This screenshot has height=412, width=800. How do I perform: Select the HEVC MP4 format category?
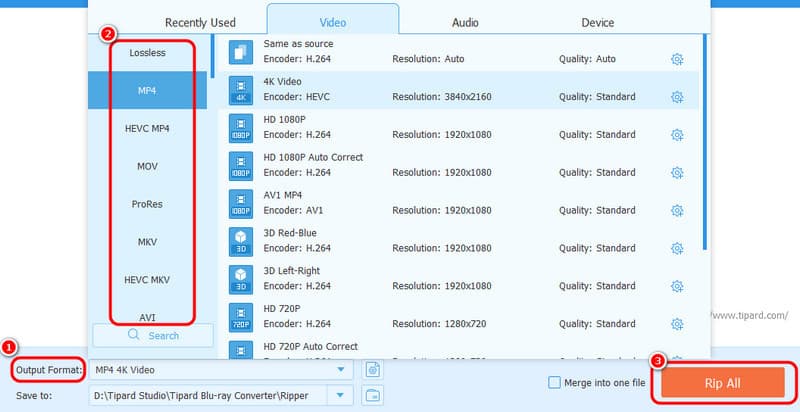(x=147, y=128)
